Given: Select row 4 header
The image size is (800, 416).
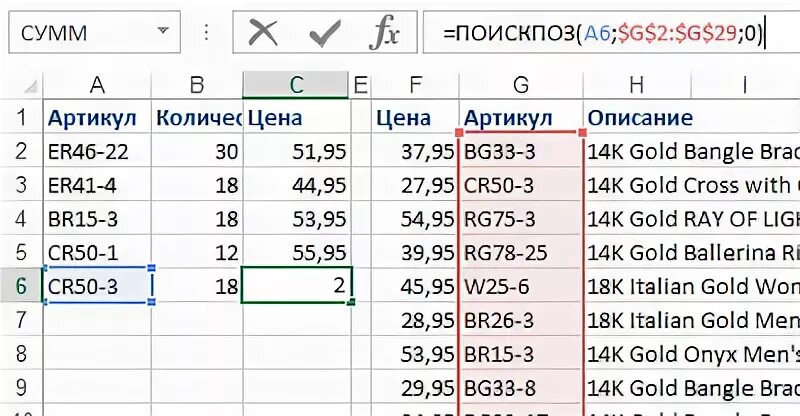Looking at the screenshot, I should pyautogui.click(x=21, y=218).
